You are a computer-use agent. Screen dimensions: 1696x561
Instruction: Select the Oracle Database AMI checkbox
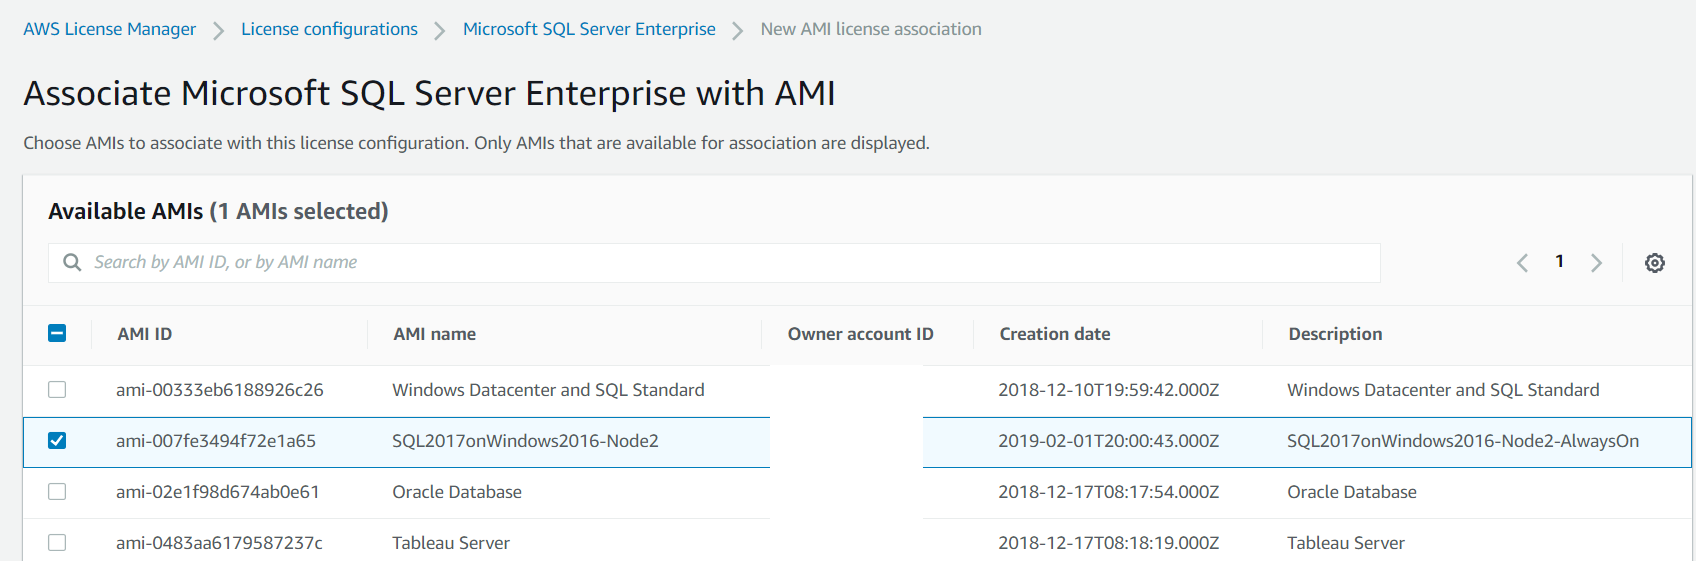point(57,492)
